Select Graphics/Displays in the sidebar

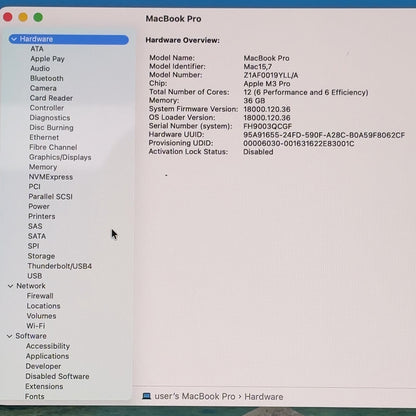[60, 157]
